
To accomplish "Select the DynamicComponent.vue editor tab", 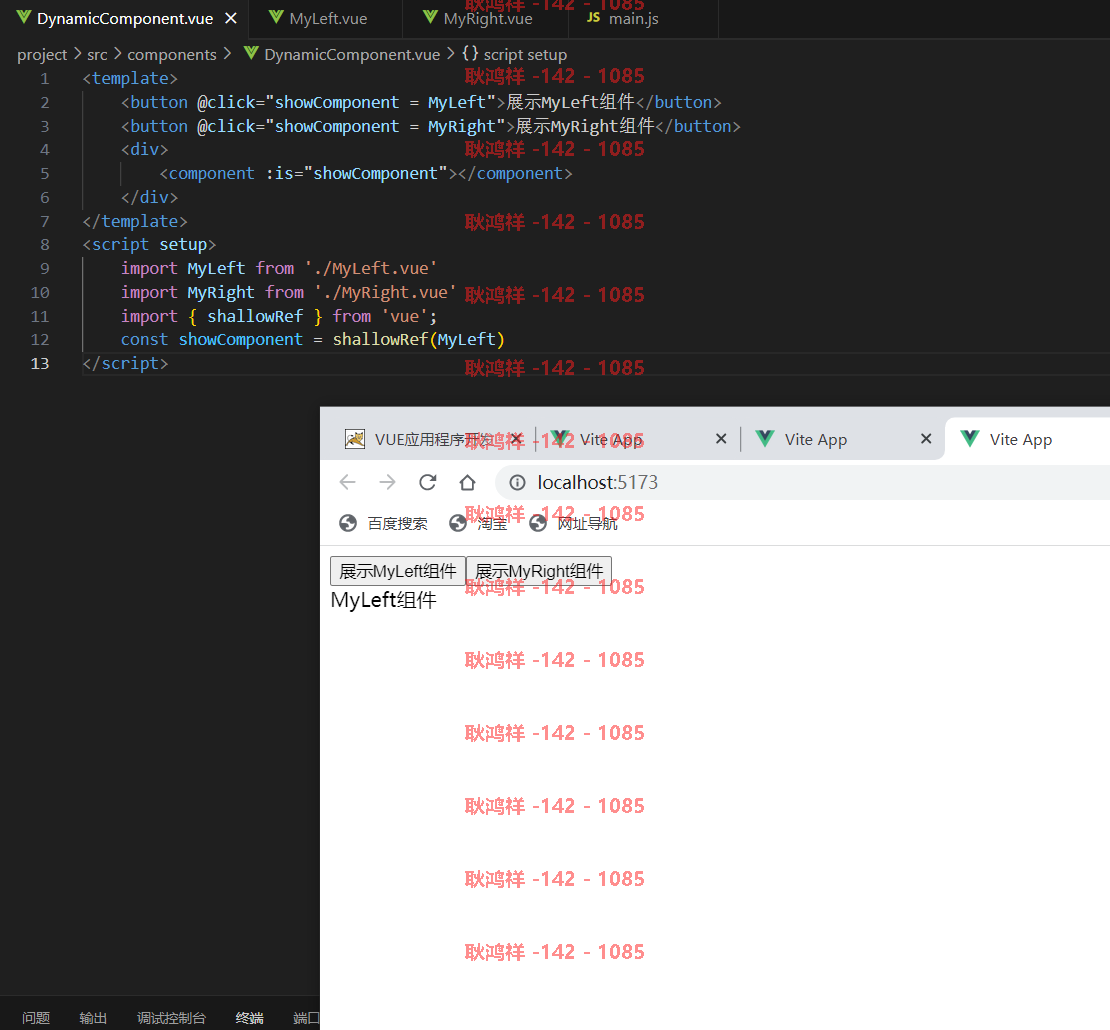I will tap(124, 18).
